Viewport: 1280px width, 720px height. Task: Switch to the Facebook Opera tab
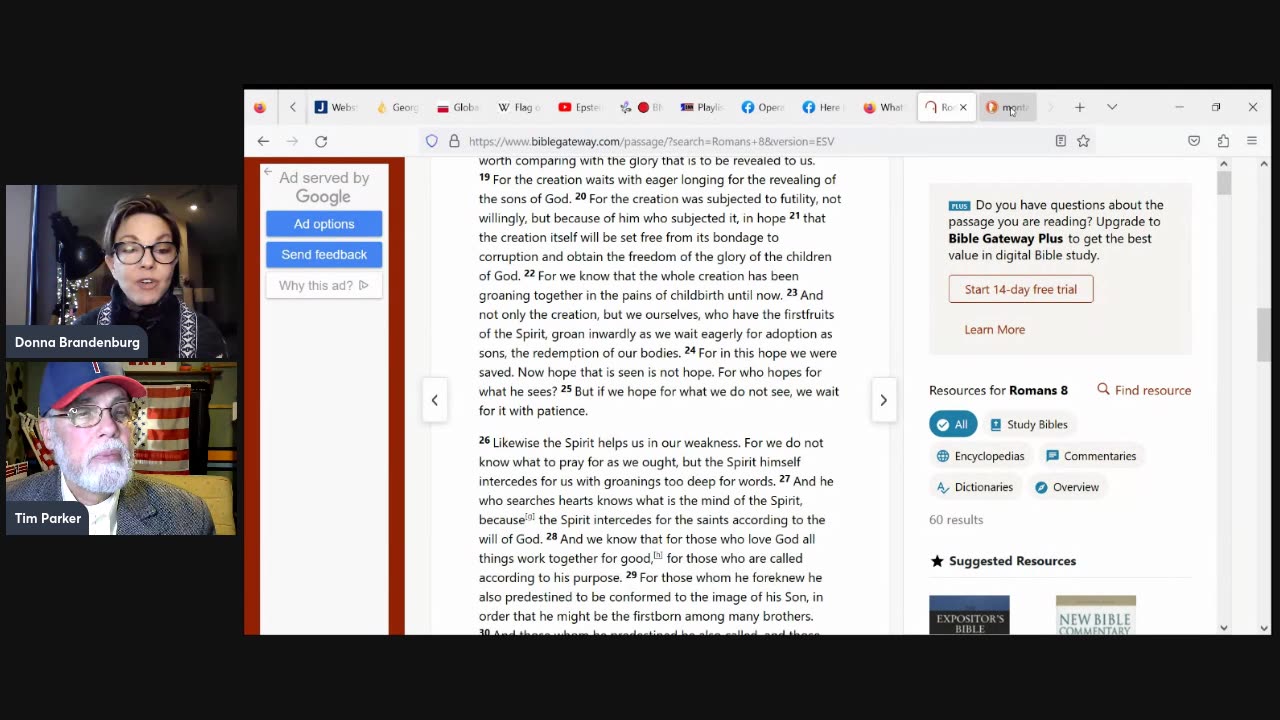click(x=763, y=107)
